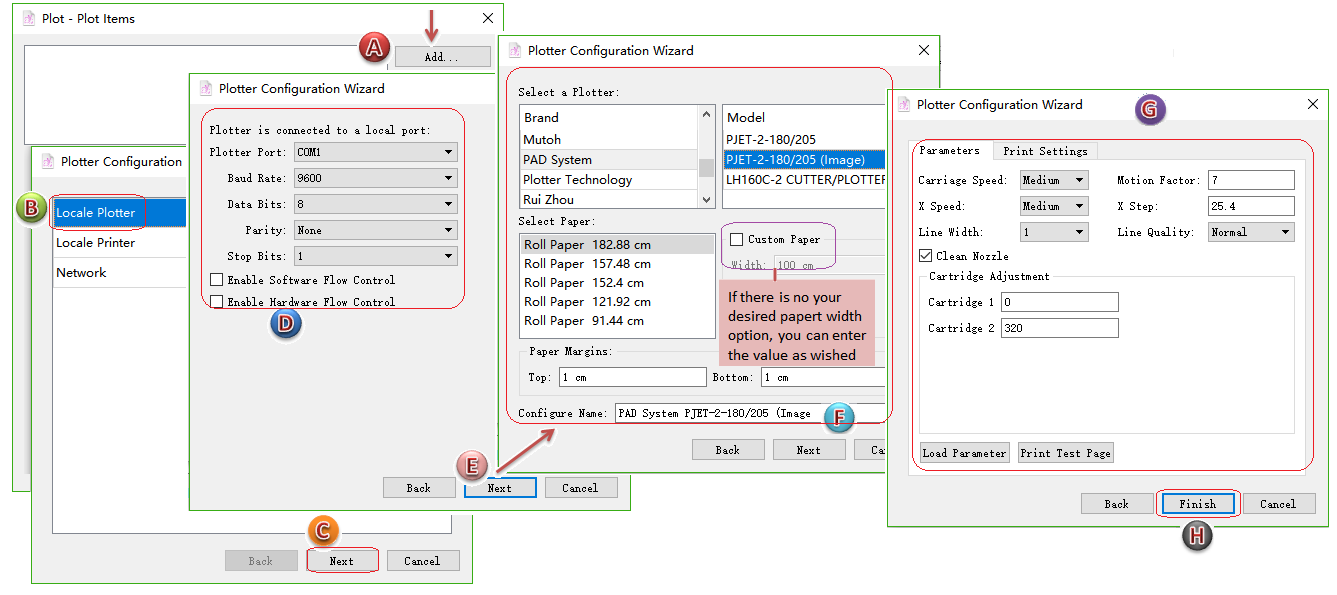Enable Software Flow Control checkbox
Screen dimensions: 1337x595
(217, 281)
